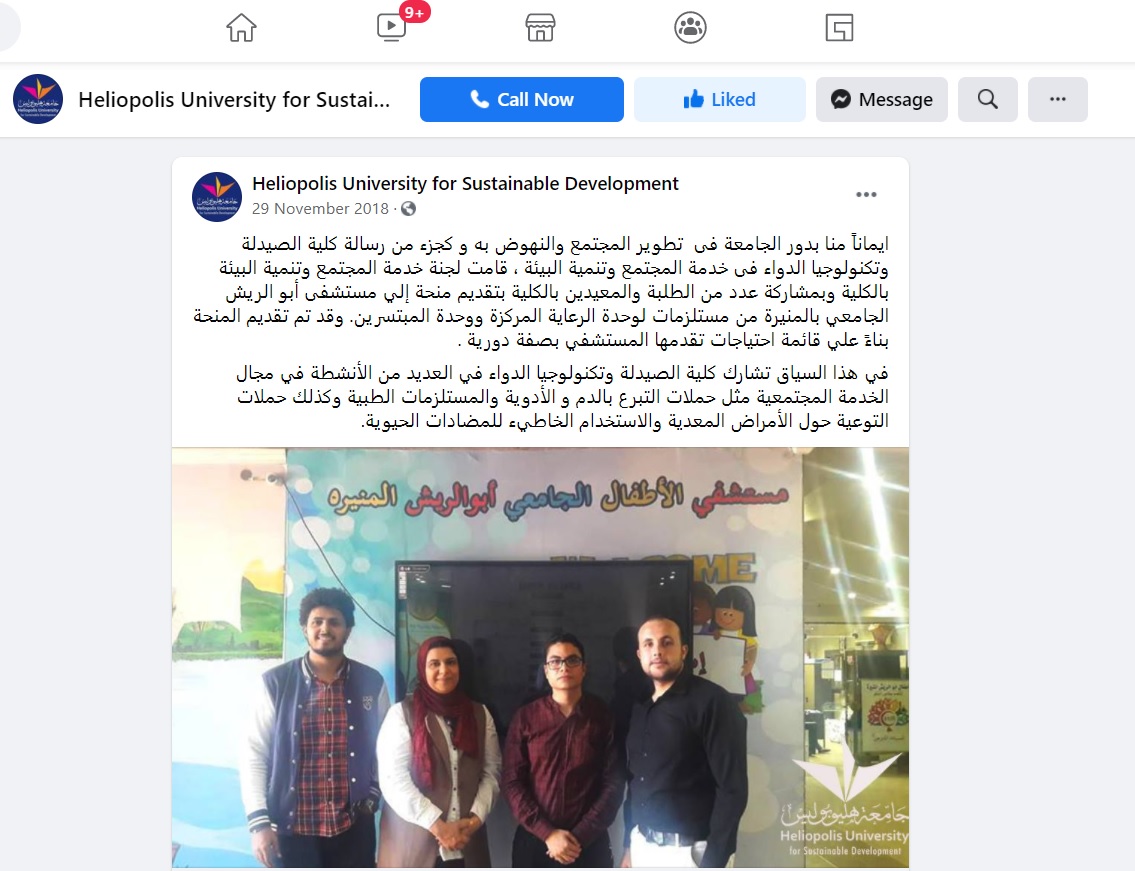Click the truncated page title in header
The height and width of the screenshot is (871, 1135).
pyautogui.click(x=234, y=99)
